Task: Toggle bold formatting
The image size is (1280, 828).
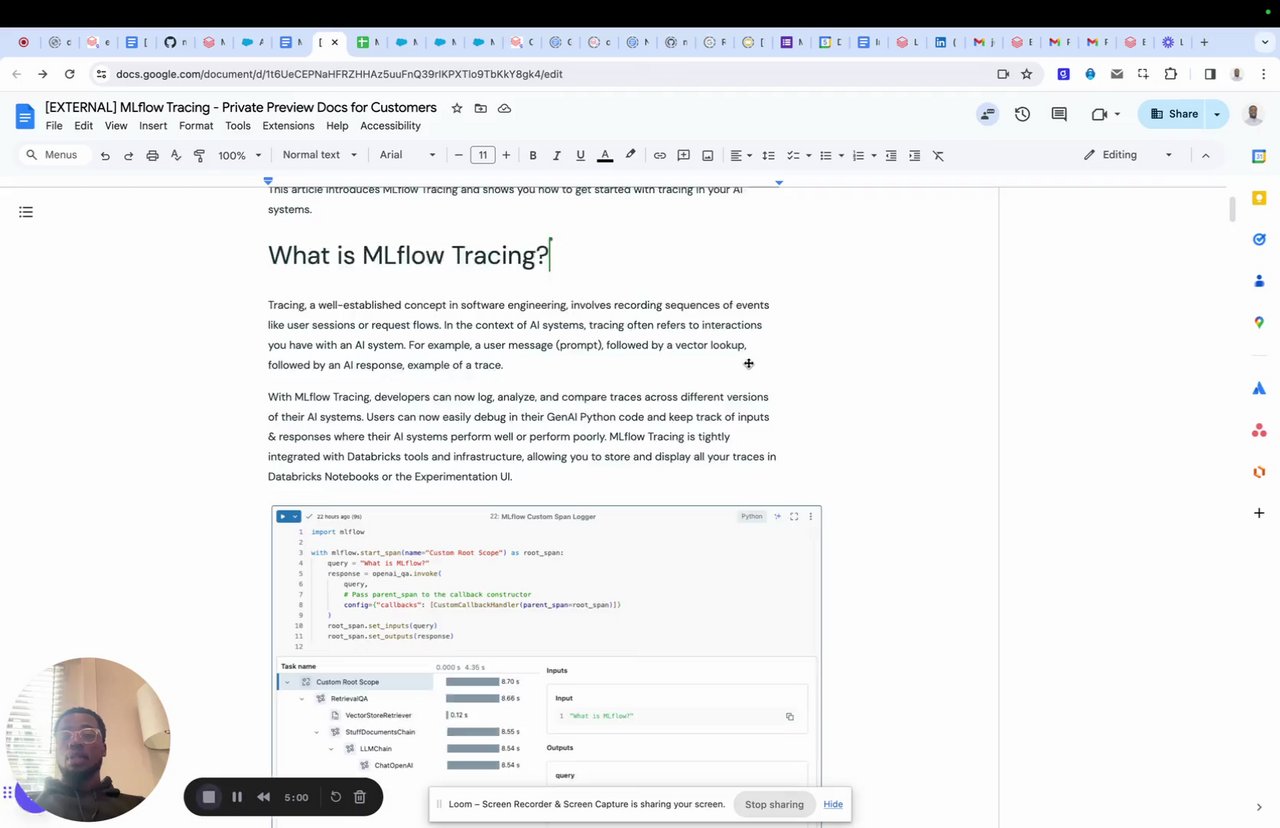Action: tap(533, 155)
